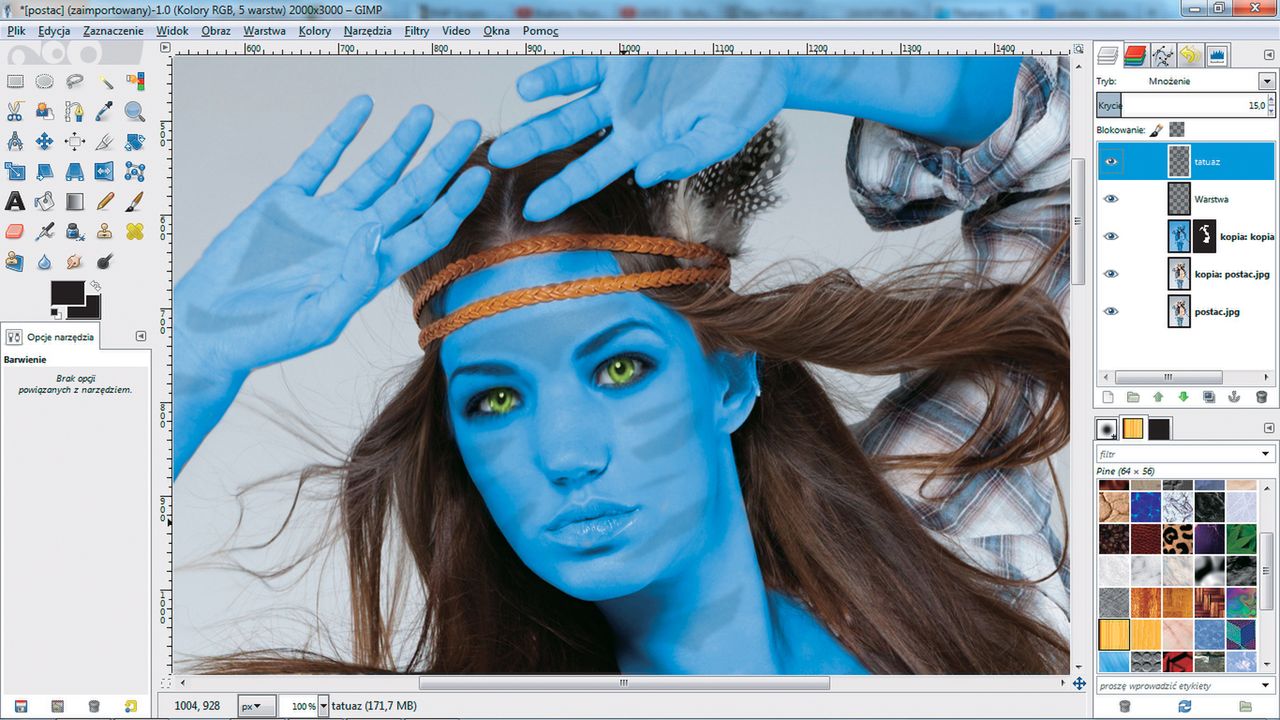This screenshot has width=1280, height=720.
Task: Open the Warstwa menu
Action: pos(264,31)
